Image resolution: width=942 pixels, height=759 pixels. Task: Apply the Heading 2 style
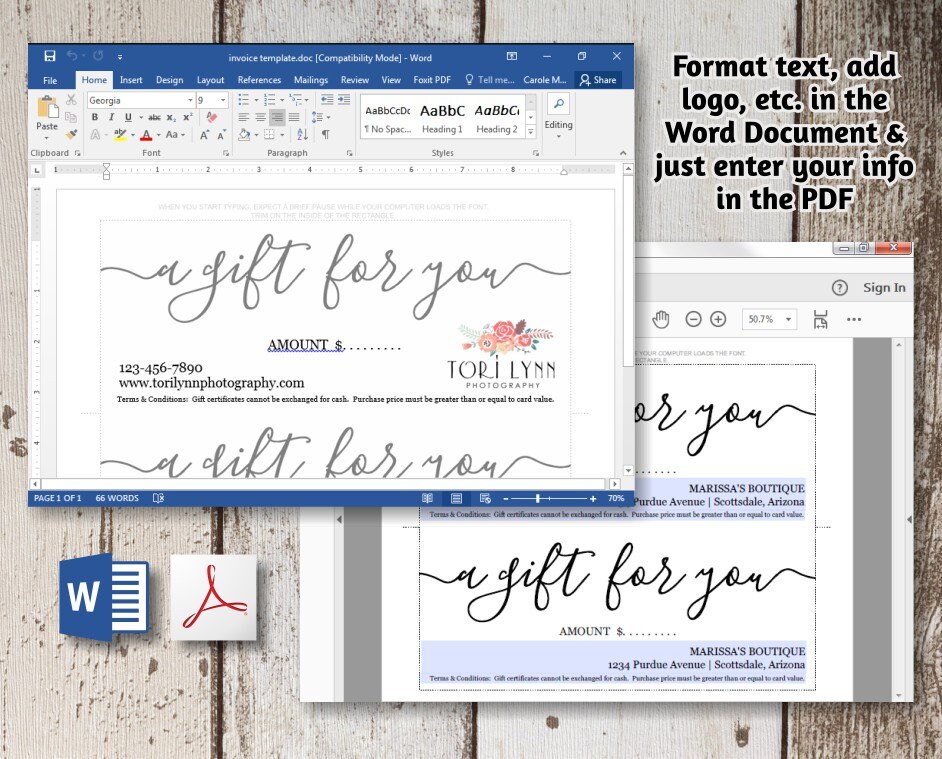pos(497,119)
